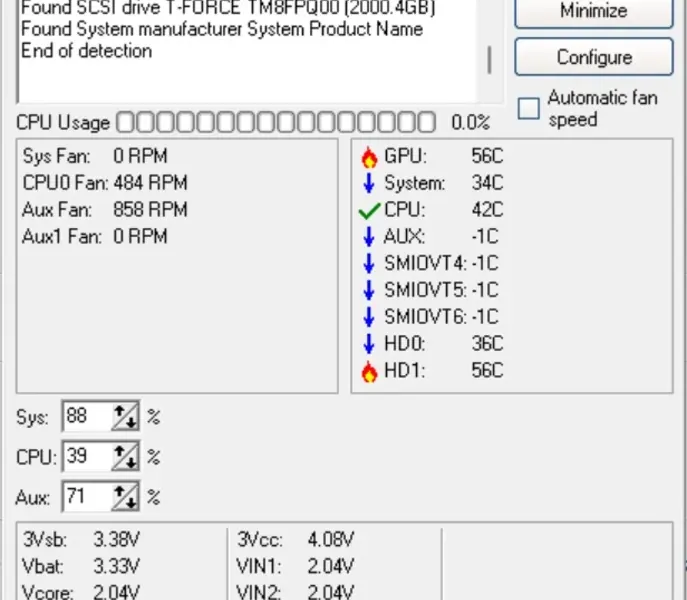Click the CPU 42C temperature value
This screenshot has width=687, height=600.
pyautogui.click(x=487, y=209)
